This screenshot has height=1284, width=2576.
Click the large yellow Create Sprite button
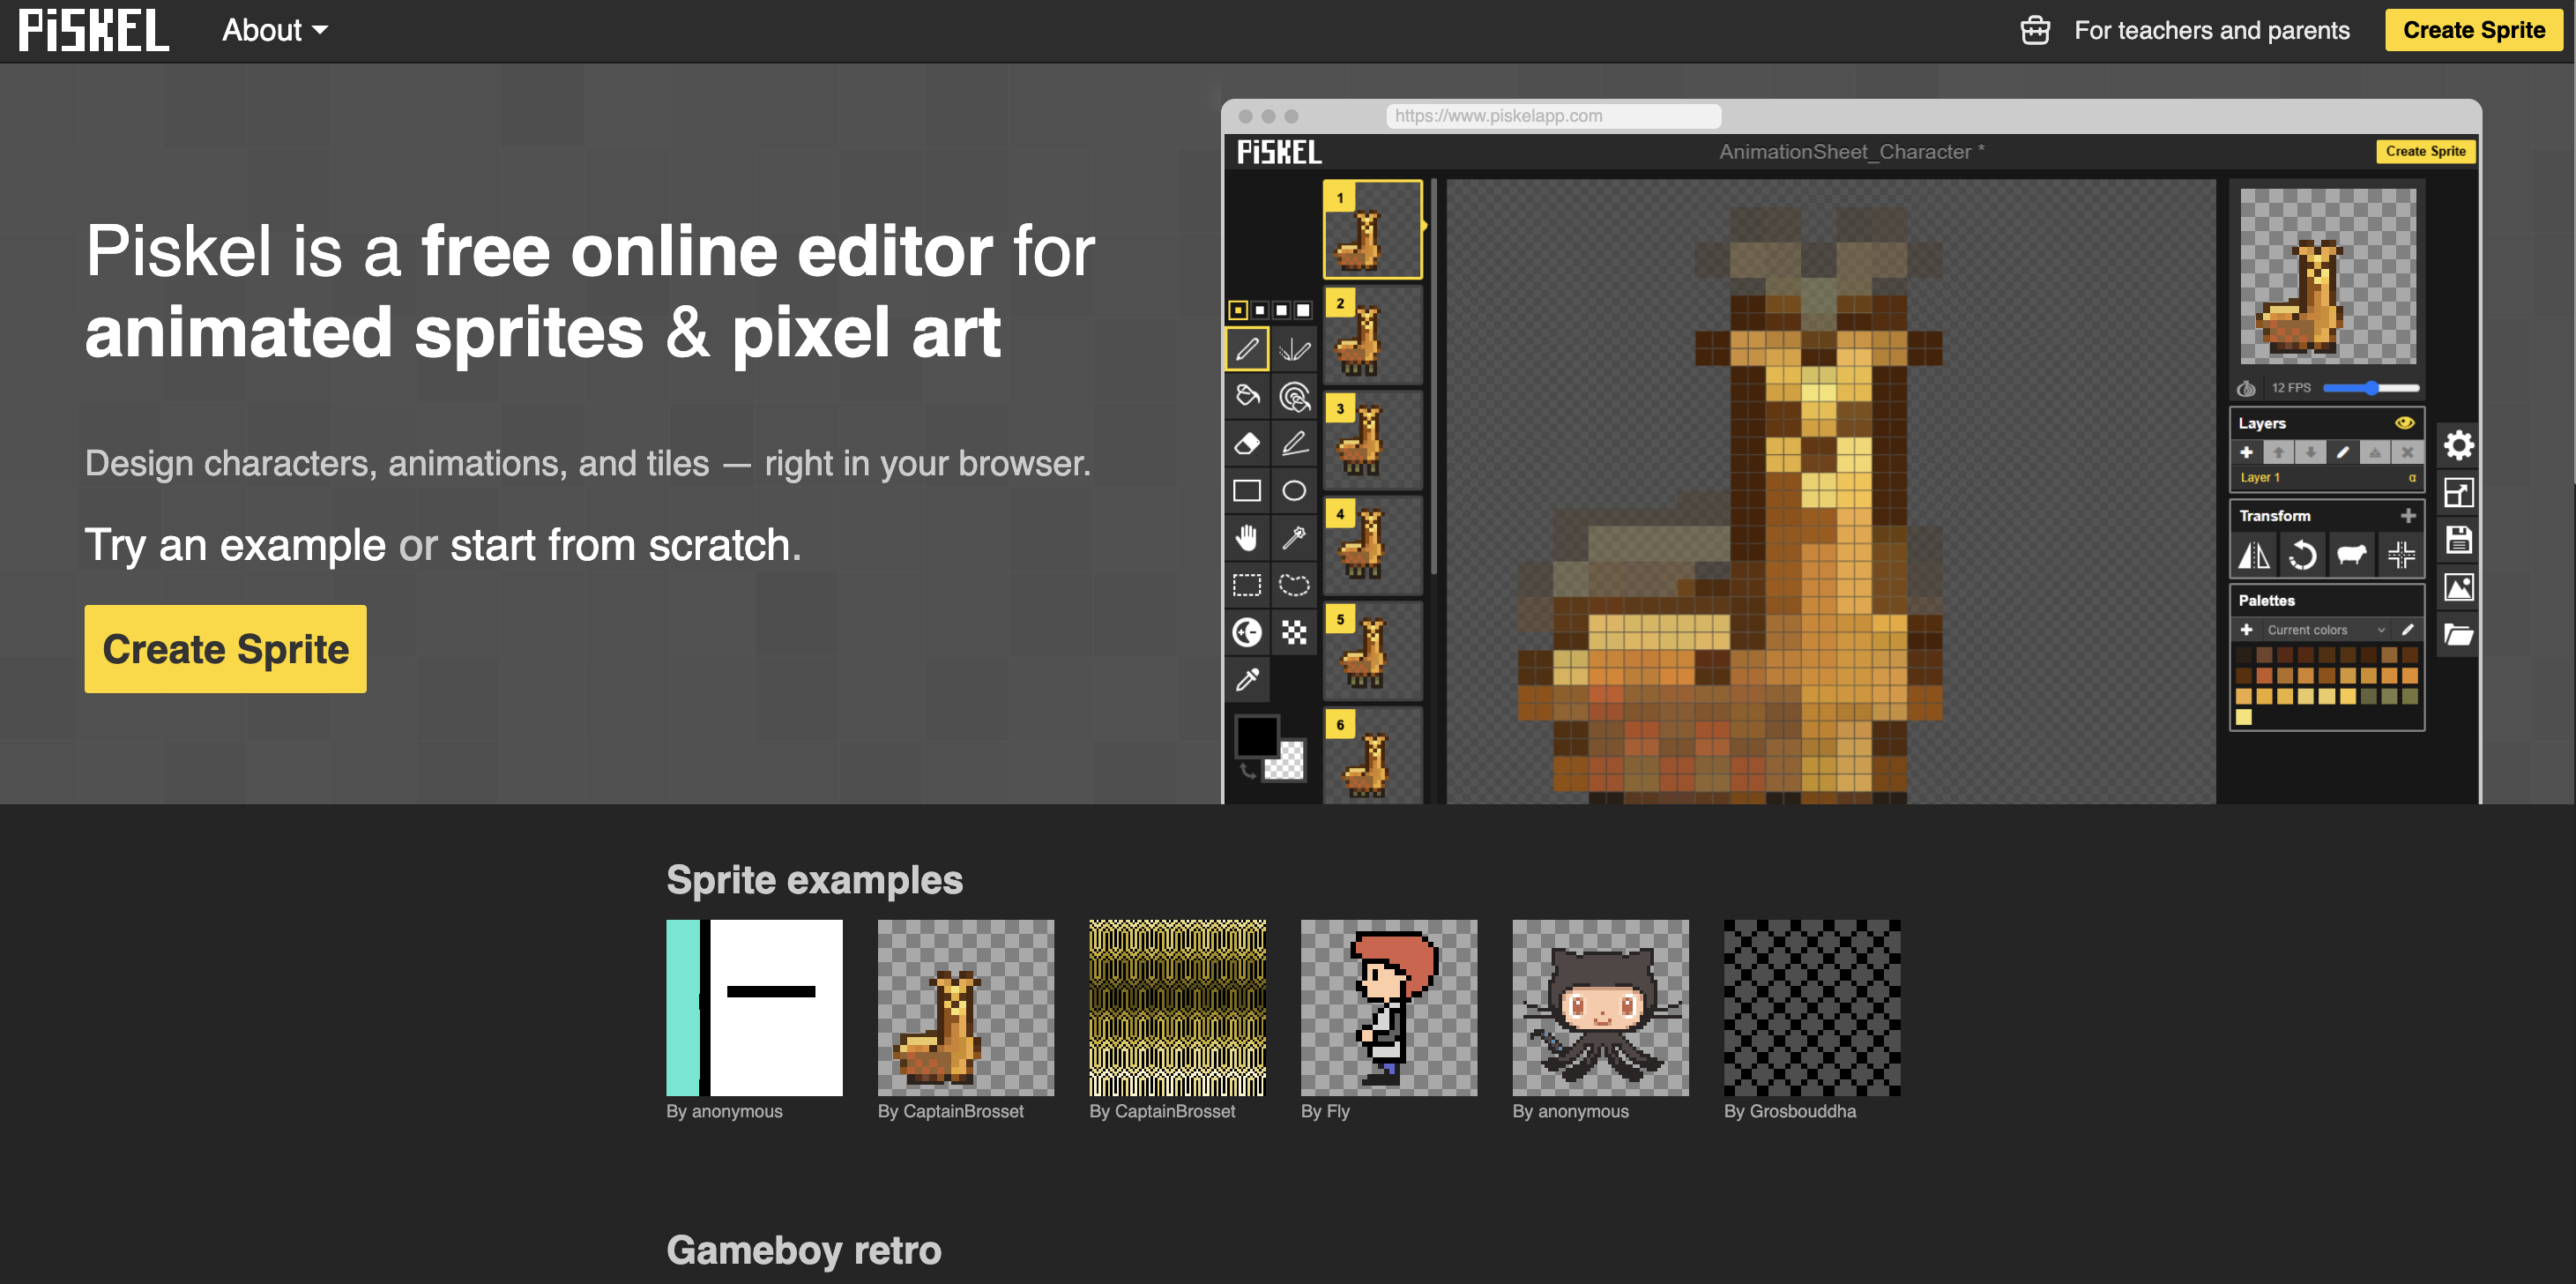click(x=225, y=649)
